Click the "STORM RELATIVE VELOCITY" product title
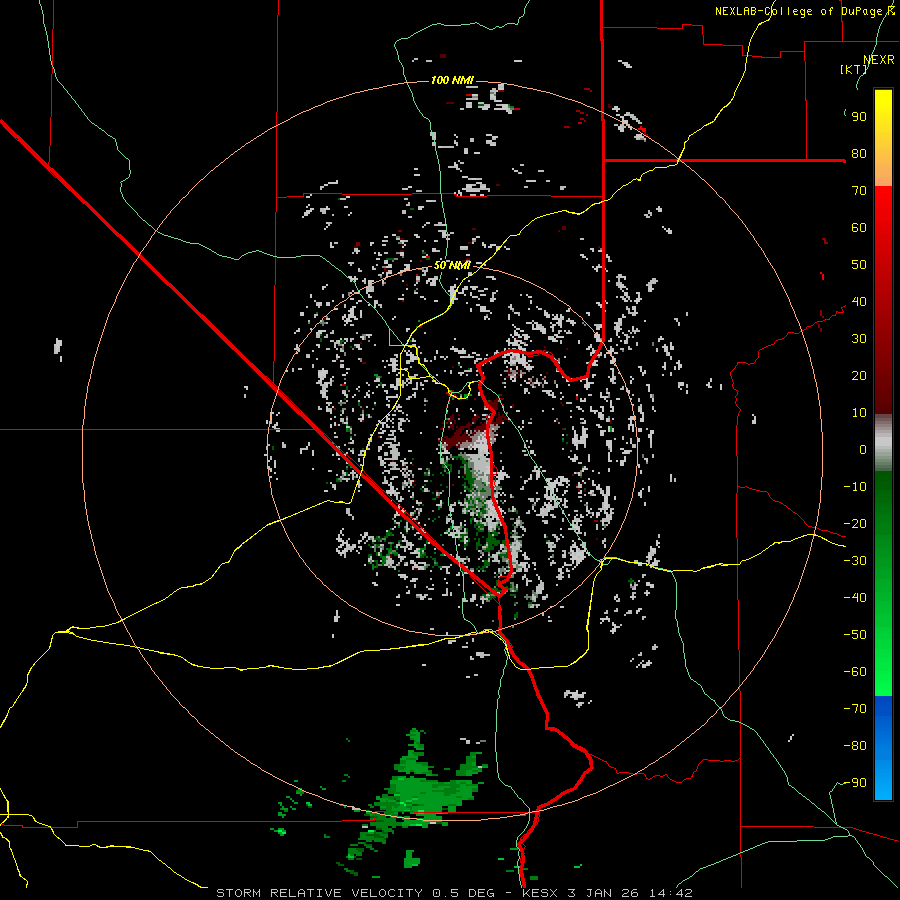The height and width of the screenshot is (900, 900). pyautogui.click(x=319, y=893)
